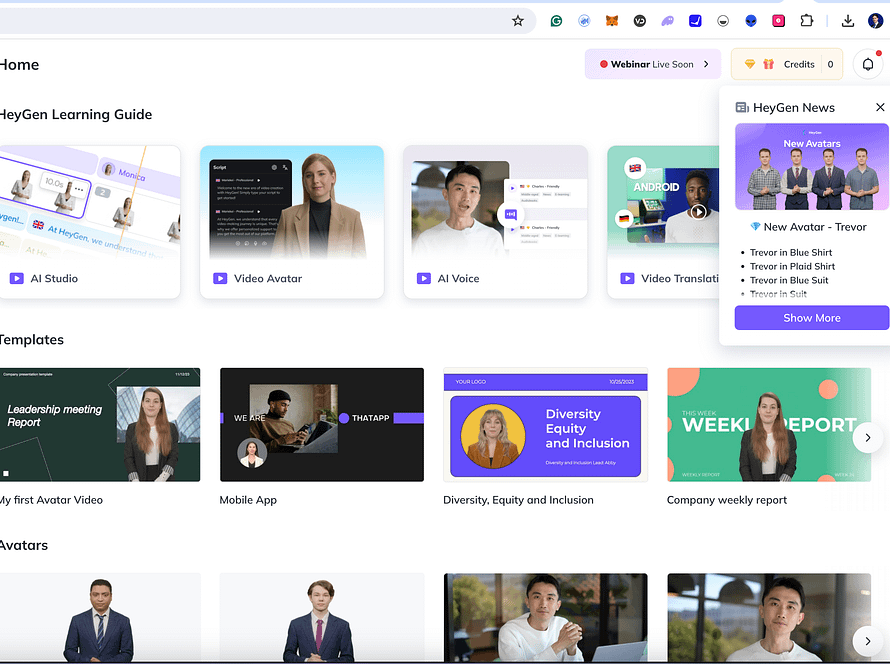Image resolution: width=890 pixels, height=664 pixels.
Task: Open the Webinar Live Soon banner
Action: [653, 64]
